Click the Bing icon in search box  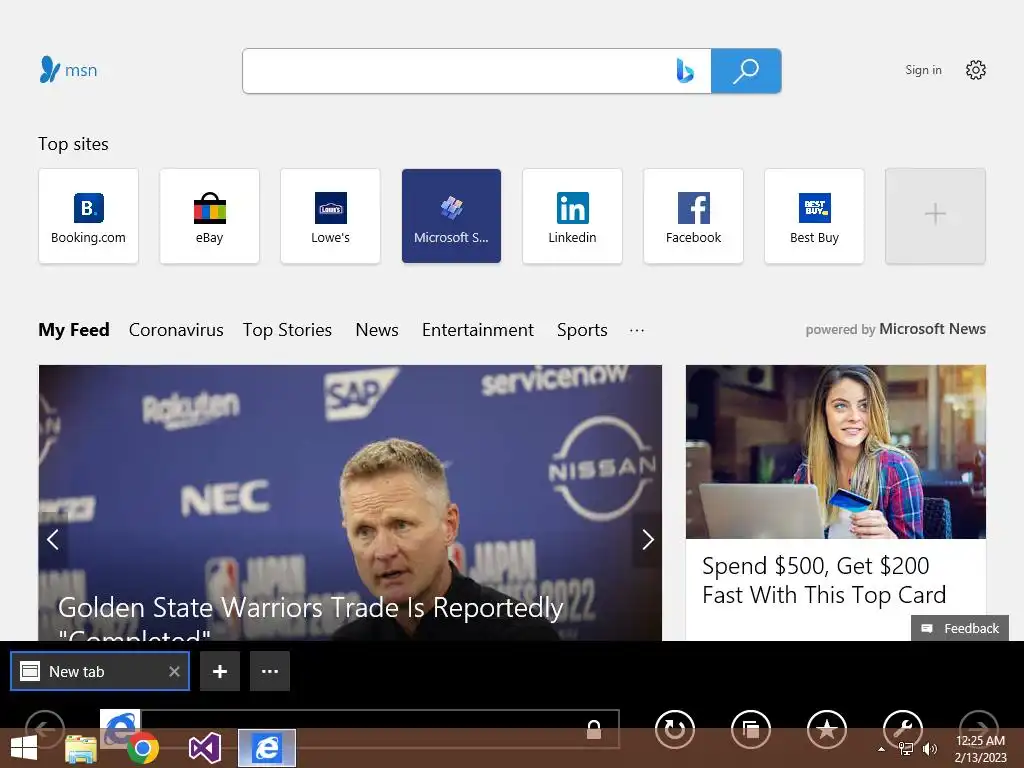click(x=684, y=71)
